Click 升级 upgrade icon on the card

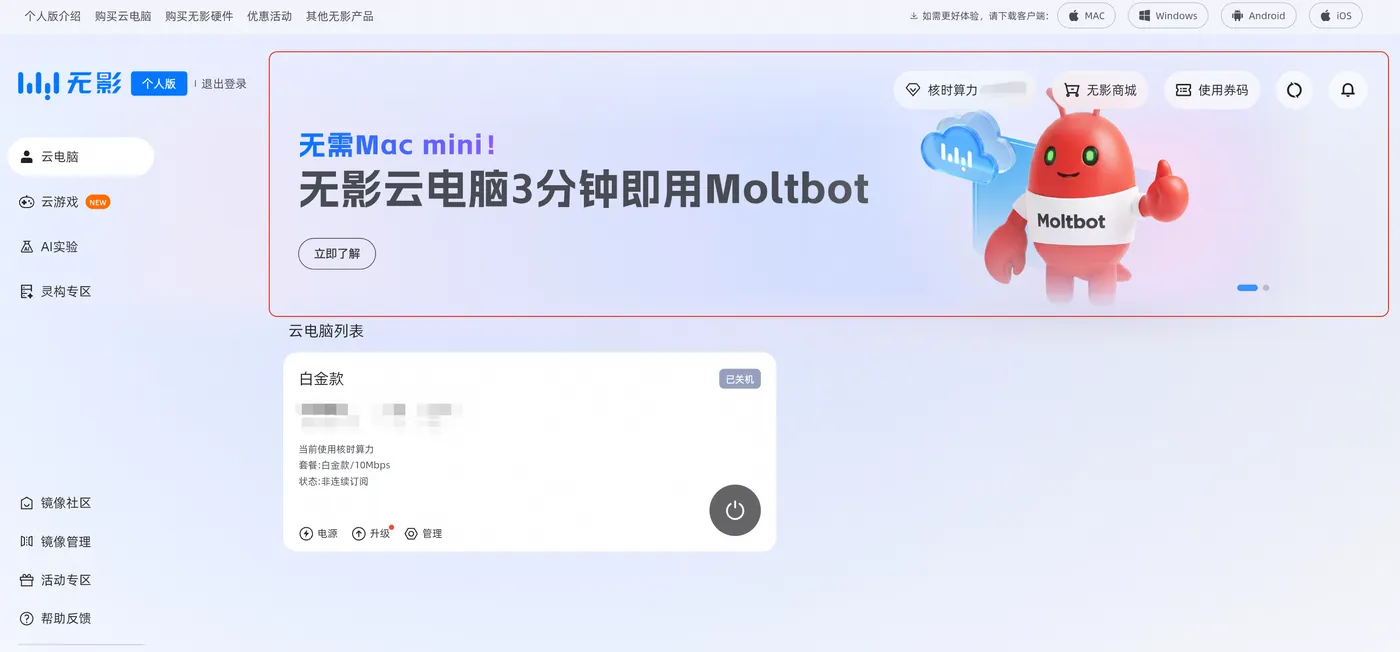coord(371,534)
